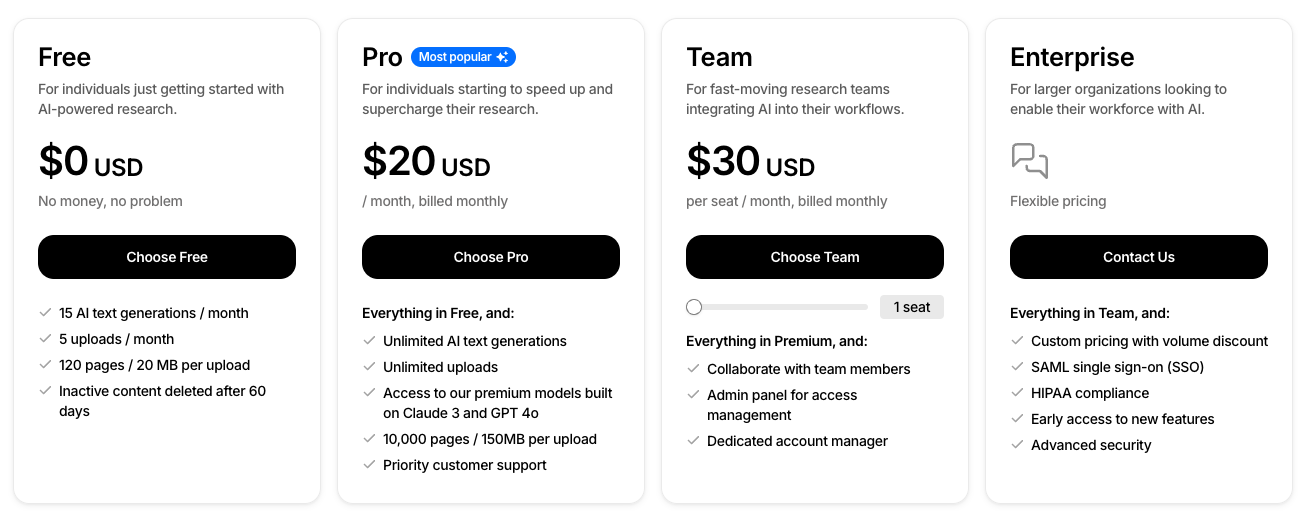Click checkmark icon beside Unlimited uploads

pos(369,367)
